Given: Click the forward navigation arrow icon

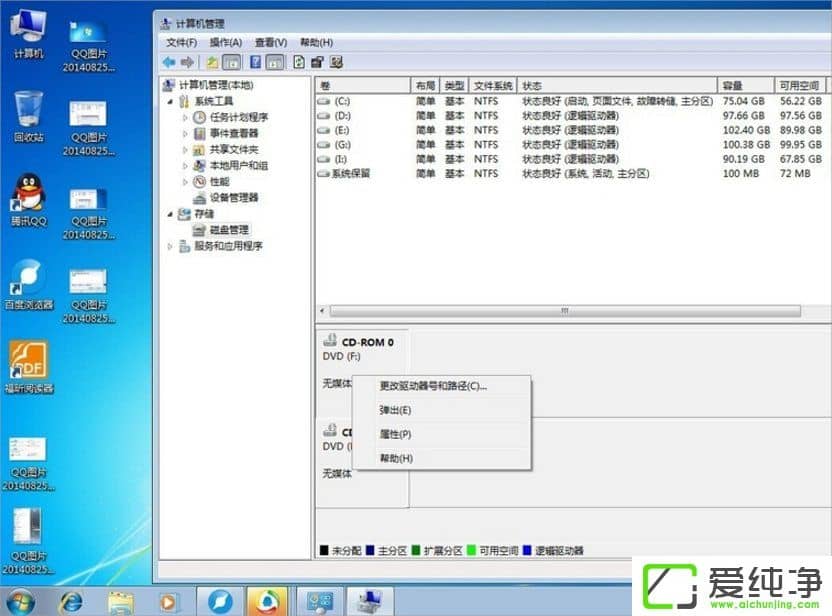Looking at the screenshot, I should tap(186, 62).
